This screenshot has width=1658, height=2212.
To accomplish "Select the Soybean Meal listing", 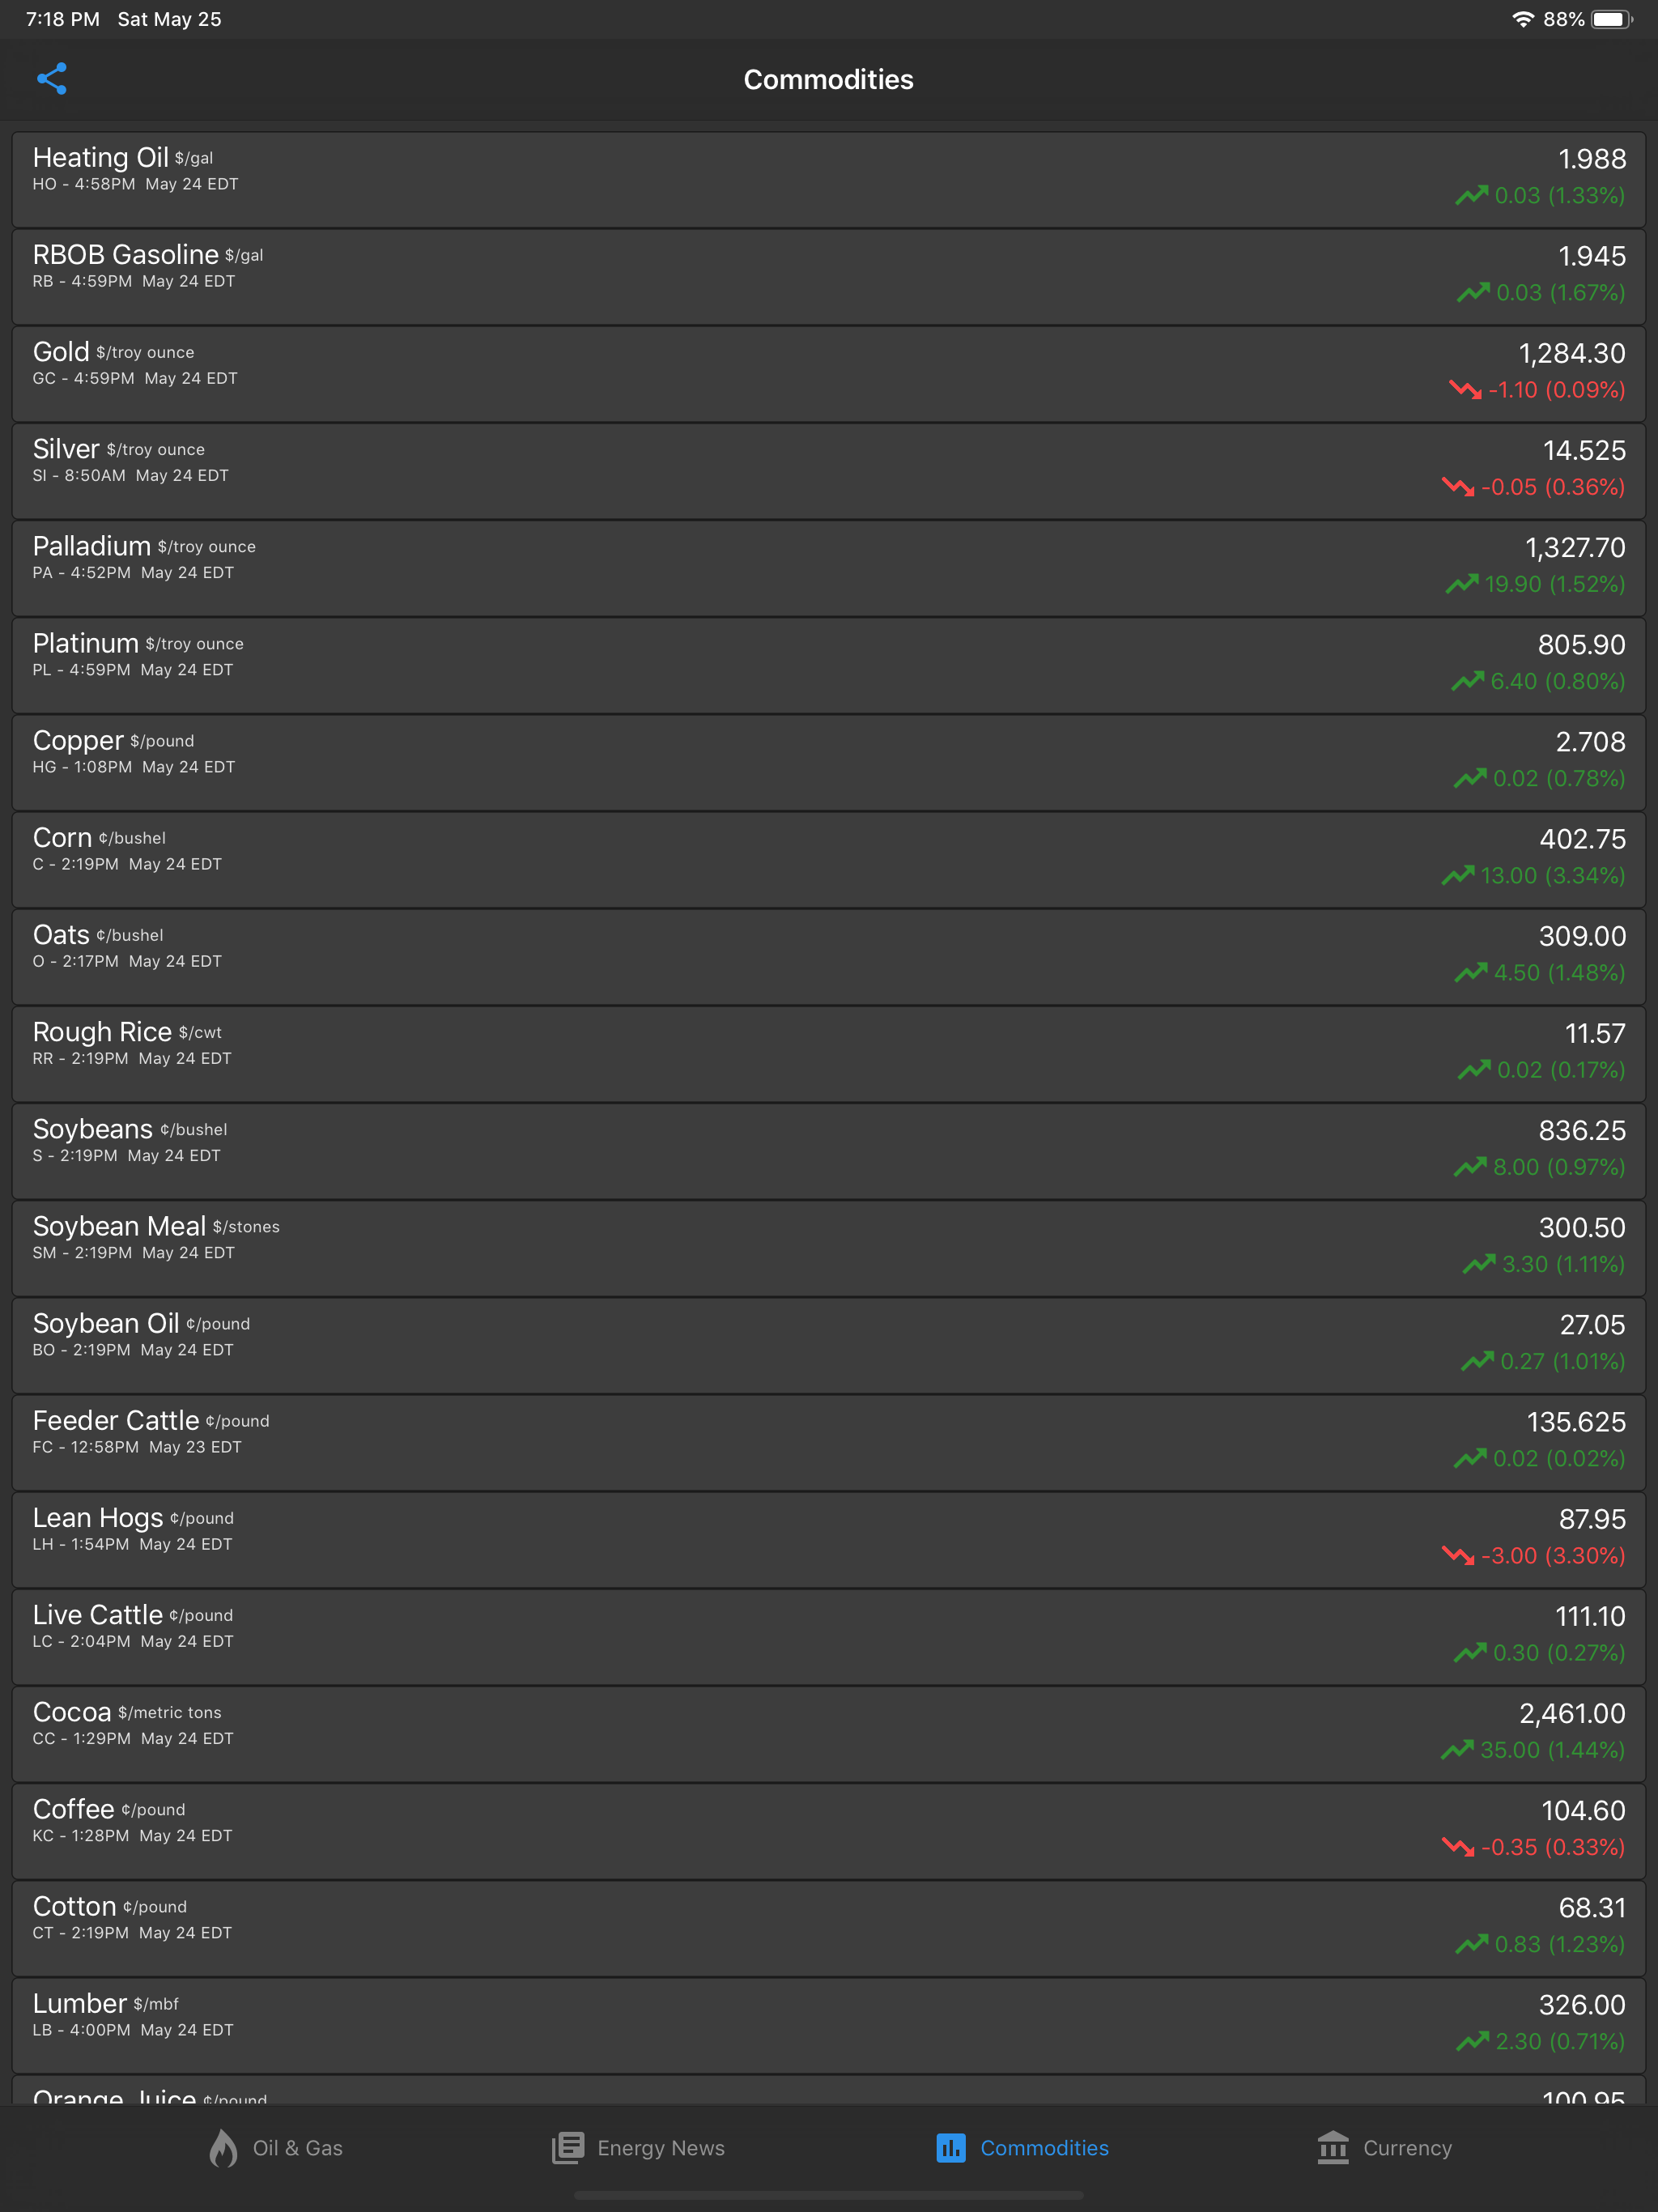I will click(828, 1247).
